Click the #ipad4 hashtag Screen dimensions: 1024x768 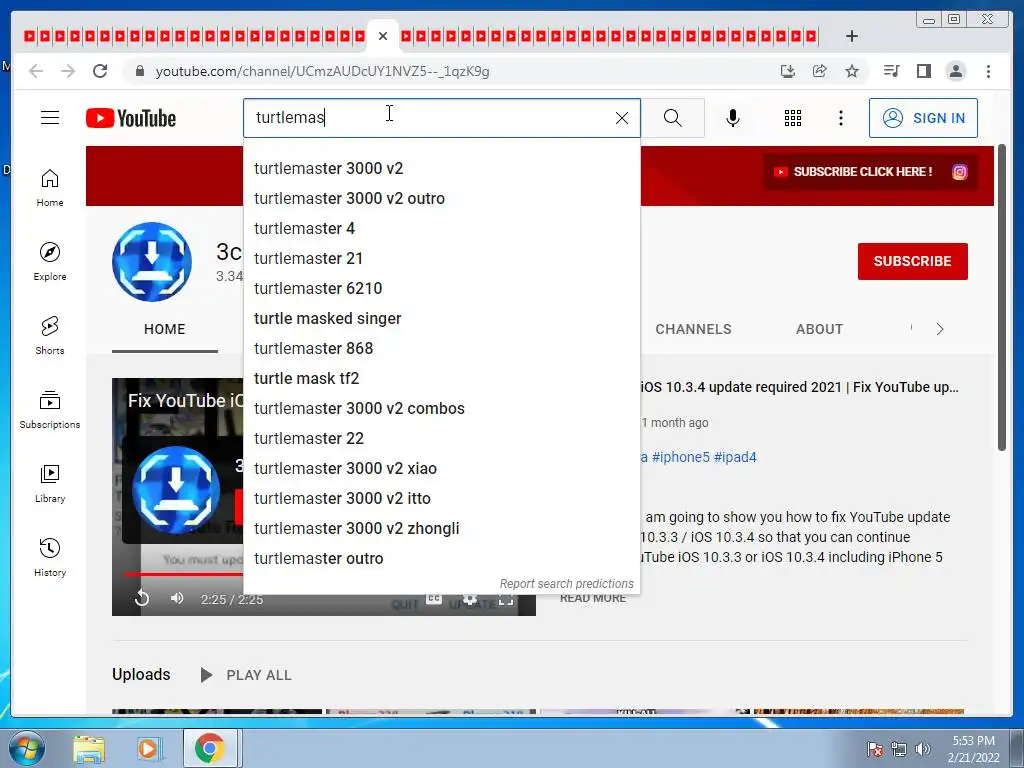pos(735,457)
